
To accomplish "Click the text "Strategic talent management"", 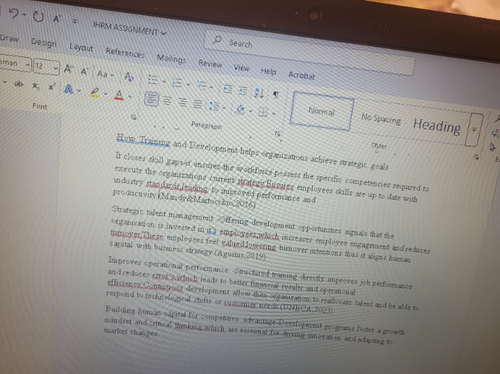I will [163, 214].
